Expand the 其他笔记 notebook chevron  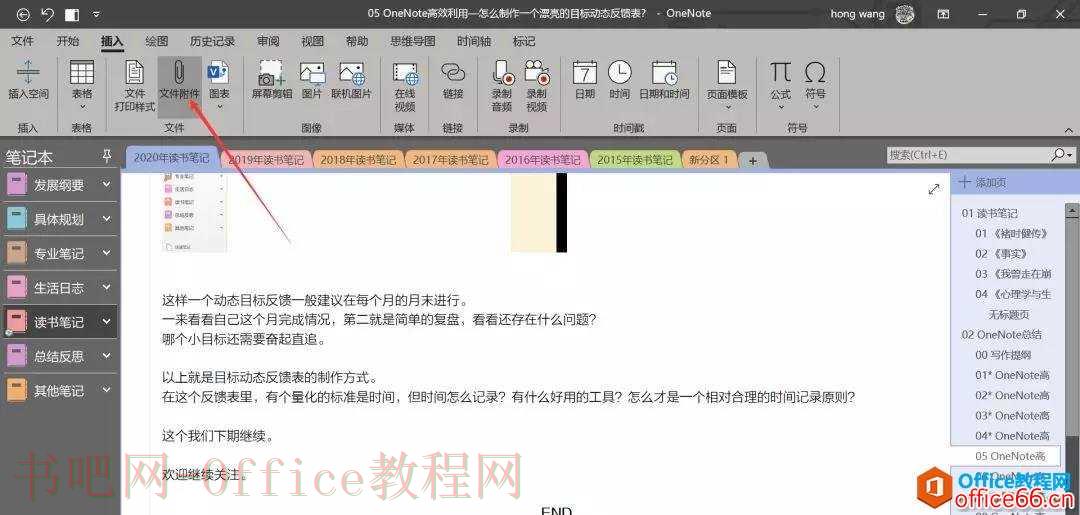(106, 390)
